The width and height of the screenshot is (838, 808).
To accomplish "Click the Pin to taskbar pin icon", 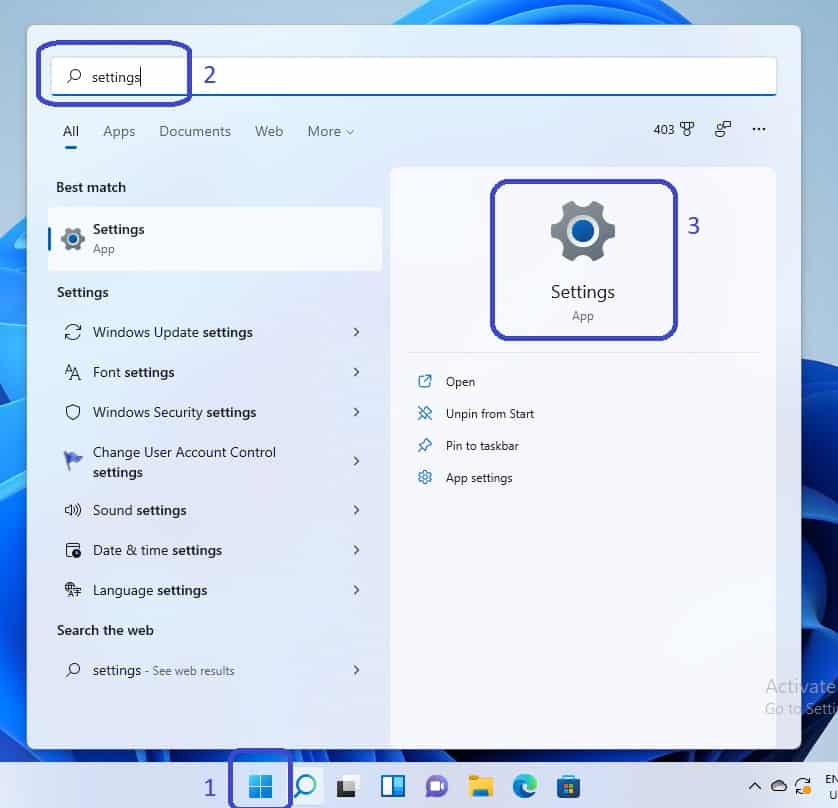I will pos(425,446).
